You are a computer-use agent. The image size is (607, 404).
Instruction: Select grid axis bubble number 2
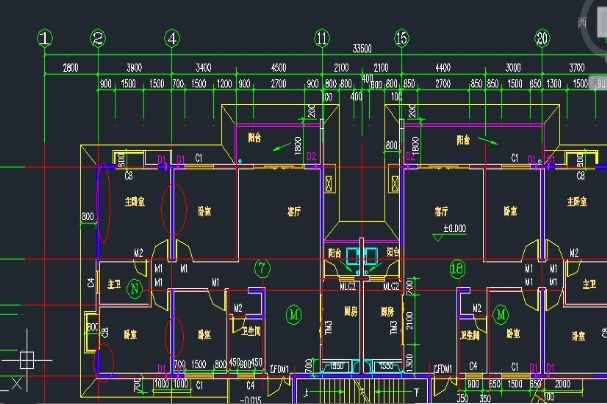pos(98,39)
